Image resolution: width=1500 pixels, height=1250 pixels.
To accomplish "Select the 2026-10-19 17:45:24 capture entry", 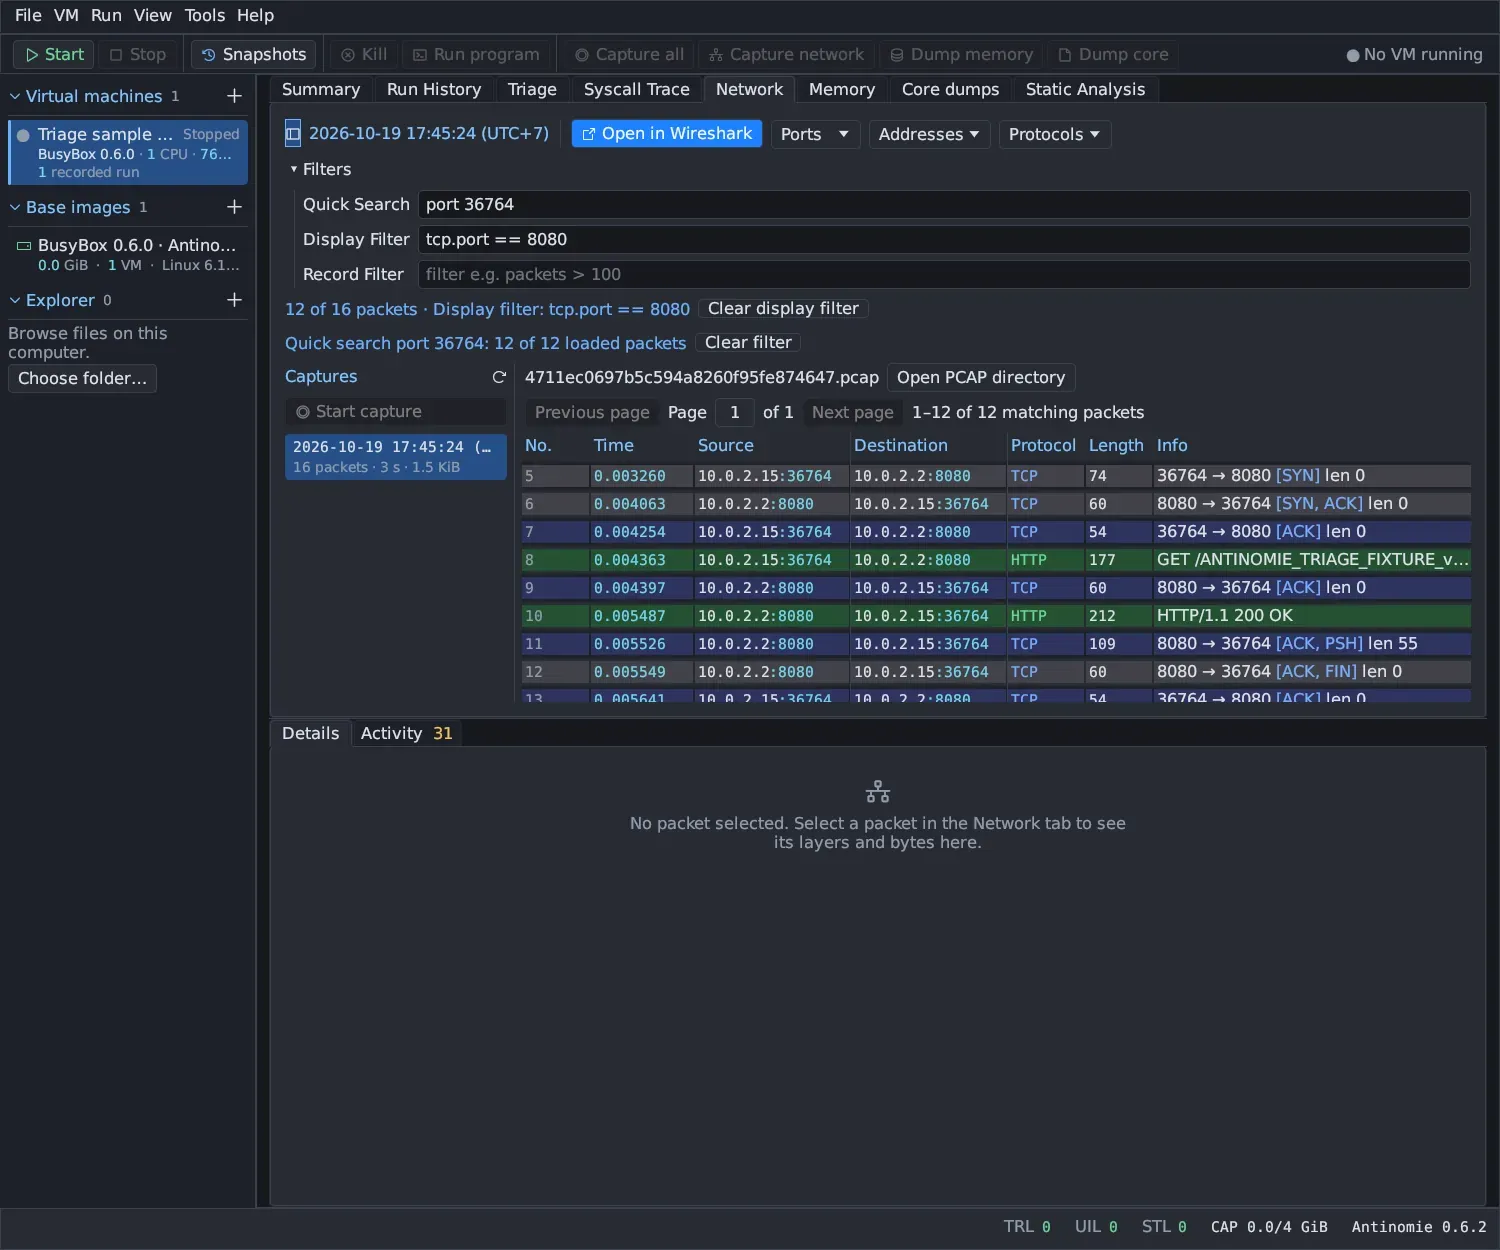I will pyautogui.click(x=395, y=456).
